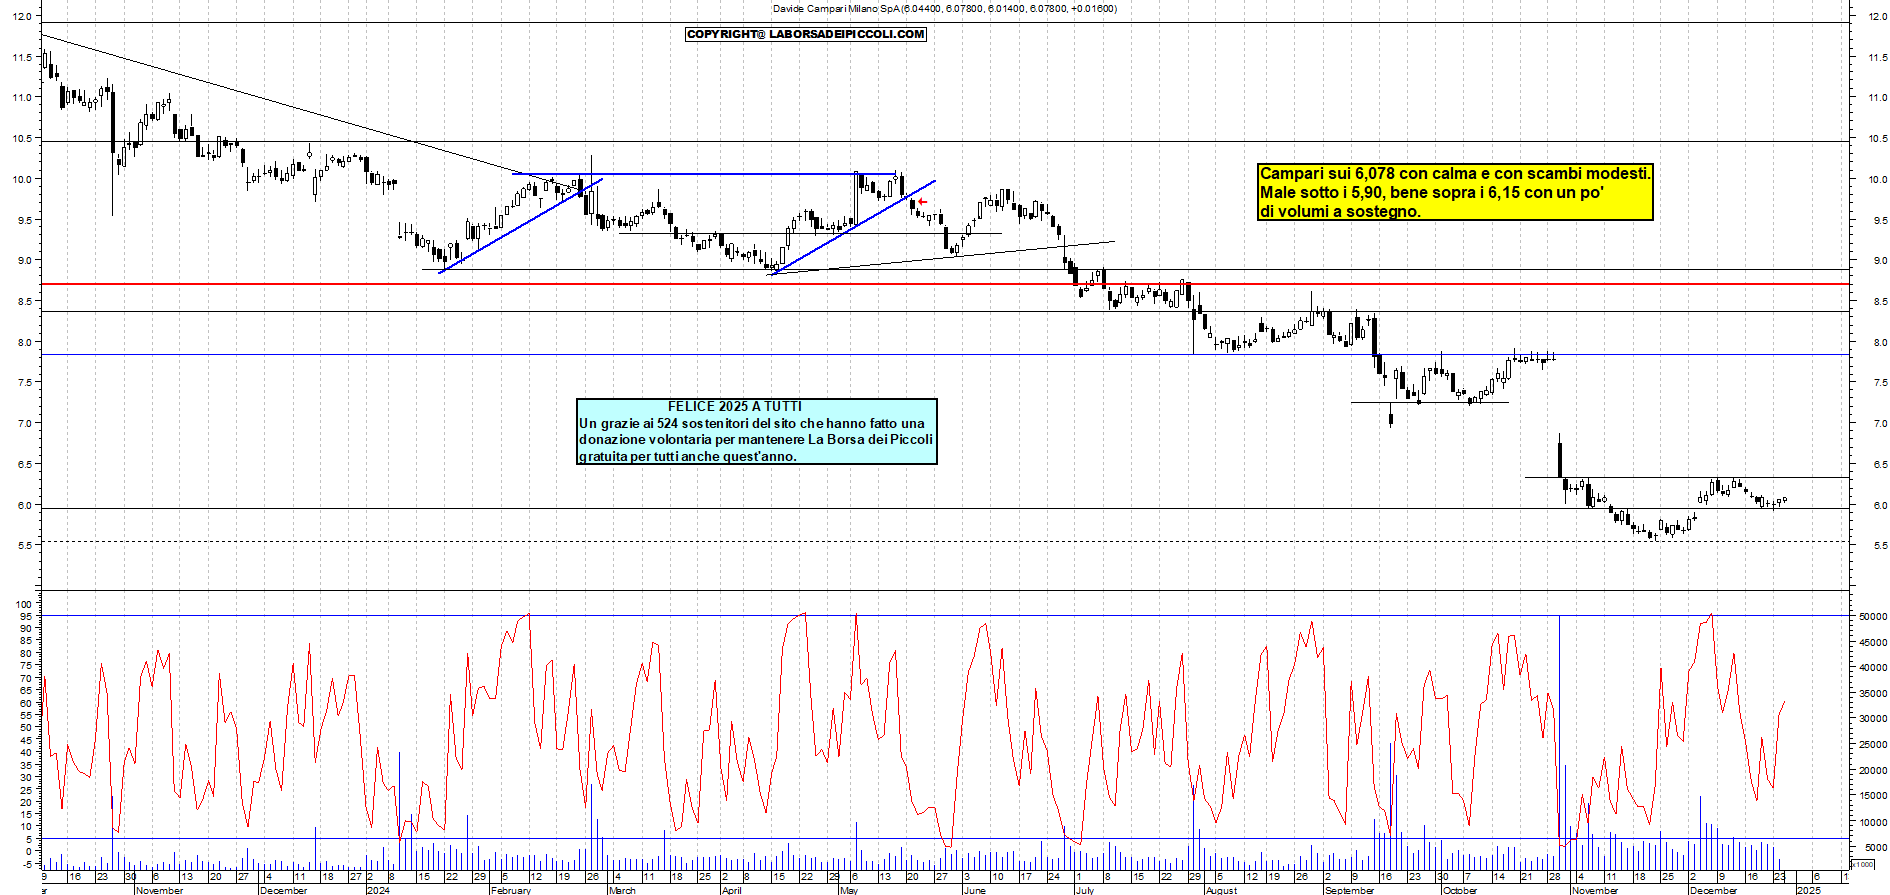Click the February month label

pyautogui.click(x=511, y=890)
